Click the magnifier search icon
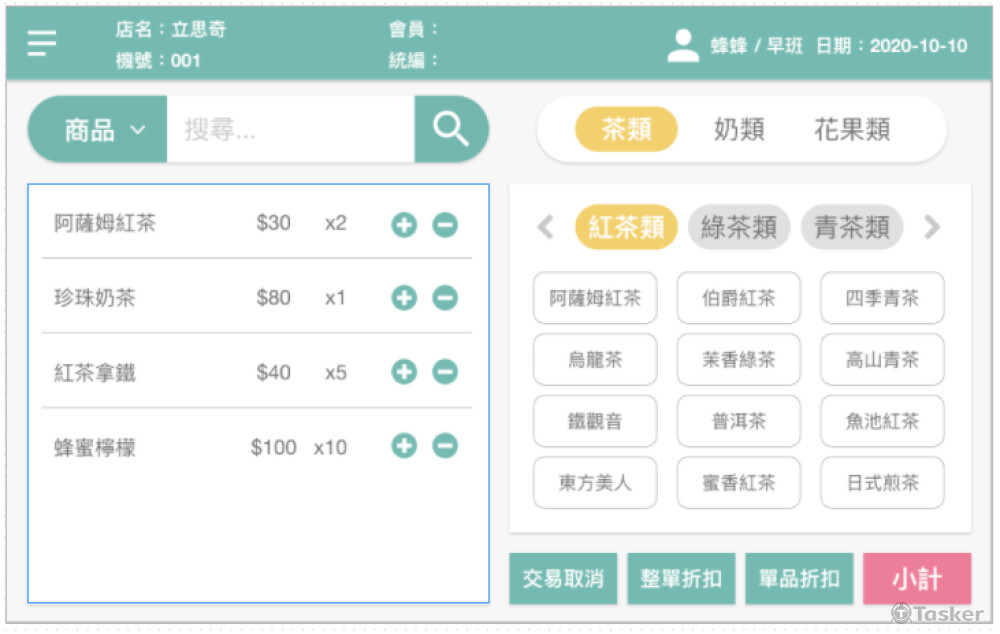 (451, 129)
